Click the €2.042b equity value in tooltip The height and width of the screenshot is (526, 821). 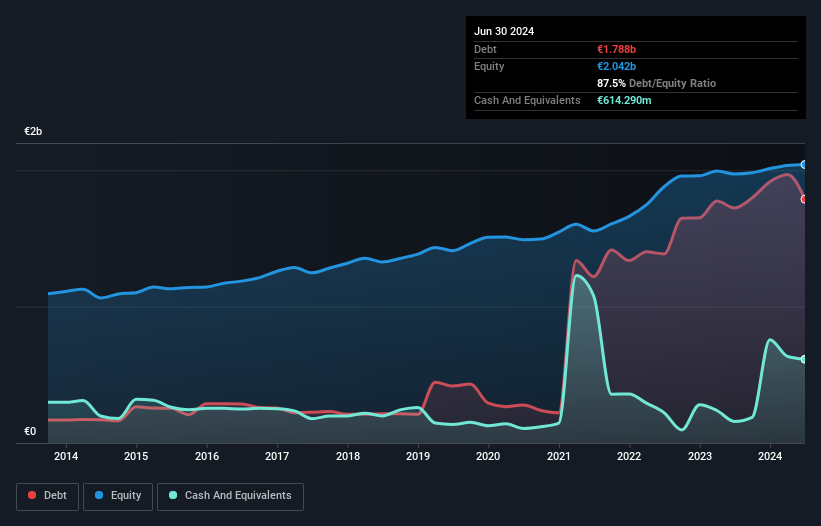coord(616,66)
